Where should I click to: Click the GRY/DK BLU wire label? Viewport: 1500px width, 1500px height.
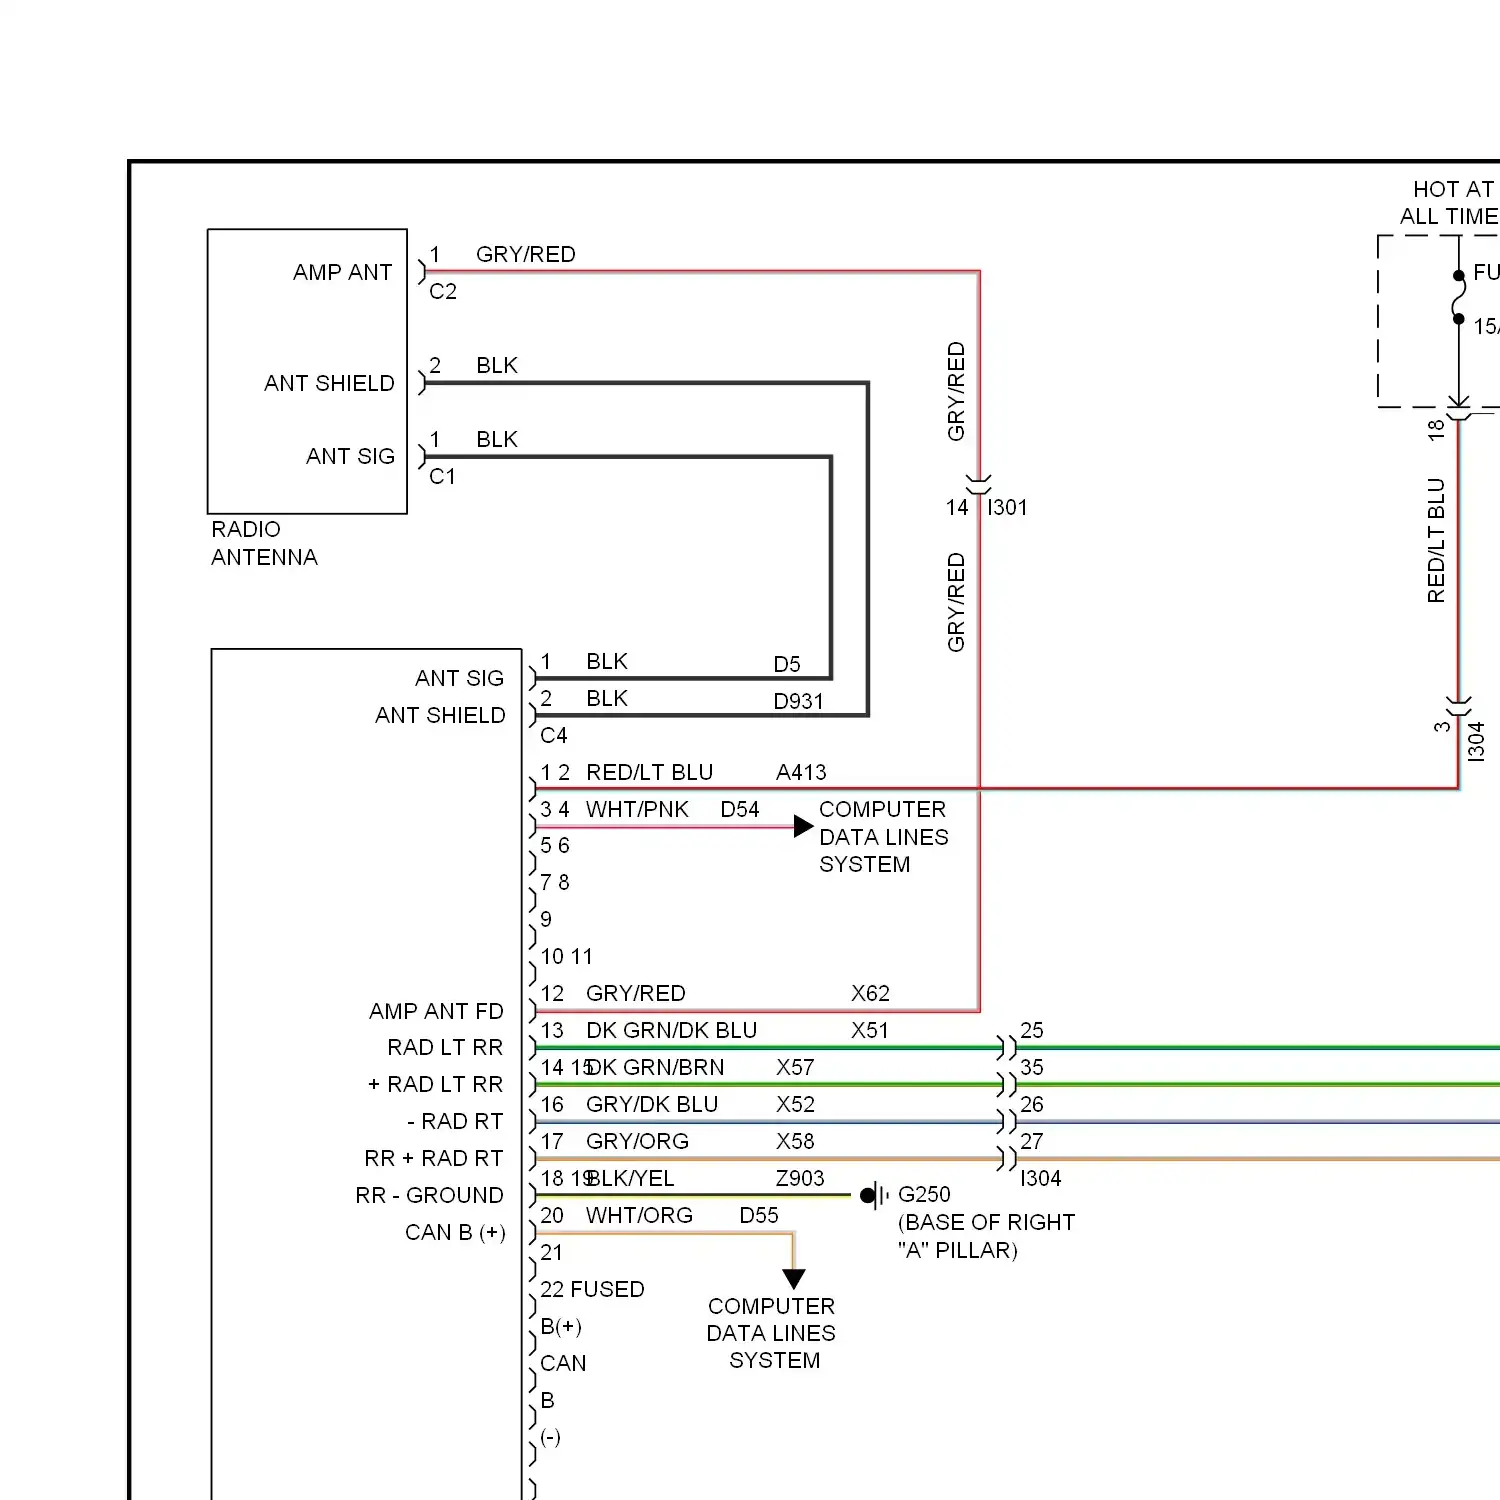(652, 1104)
